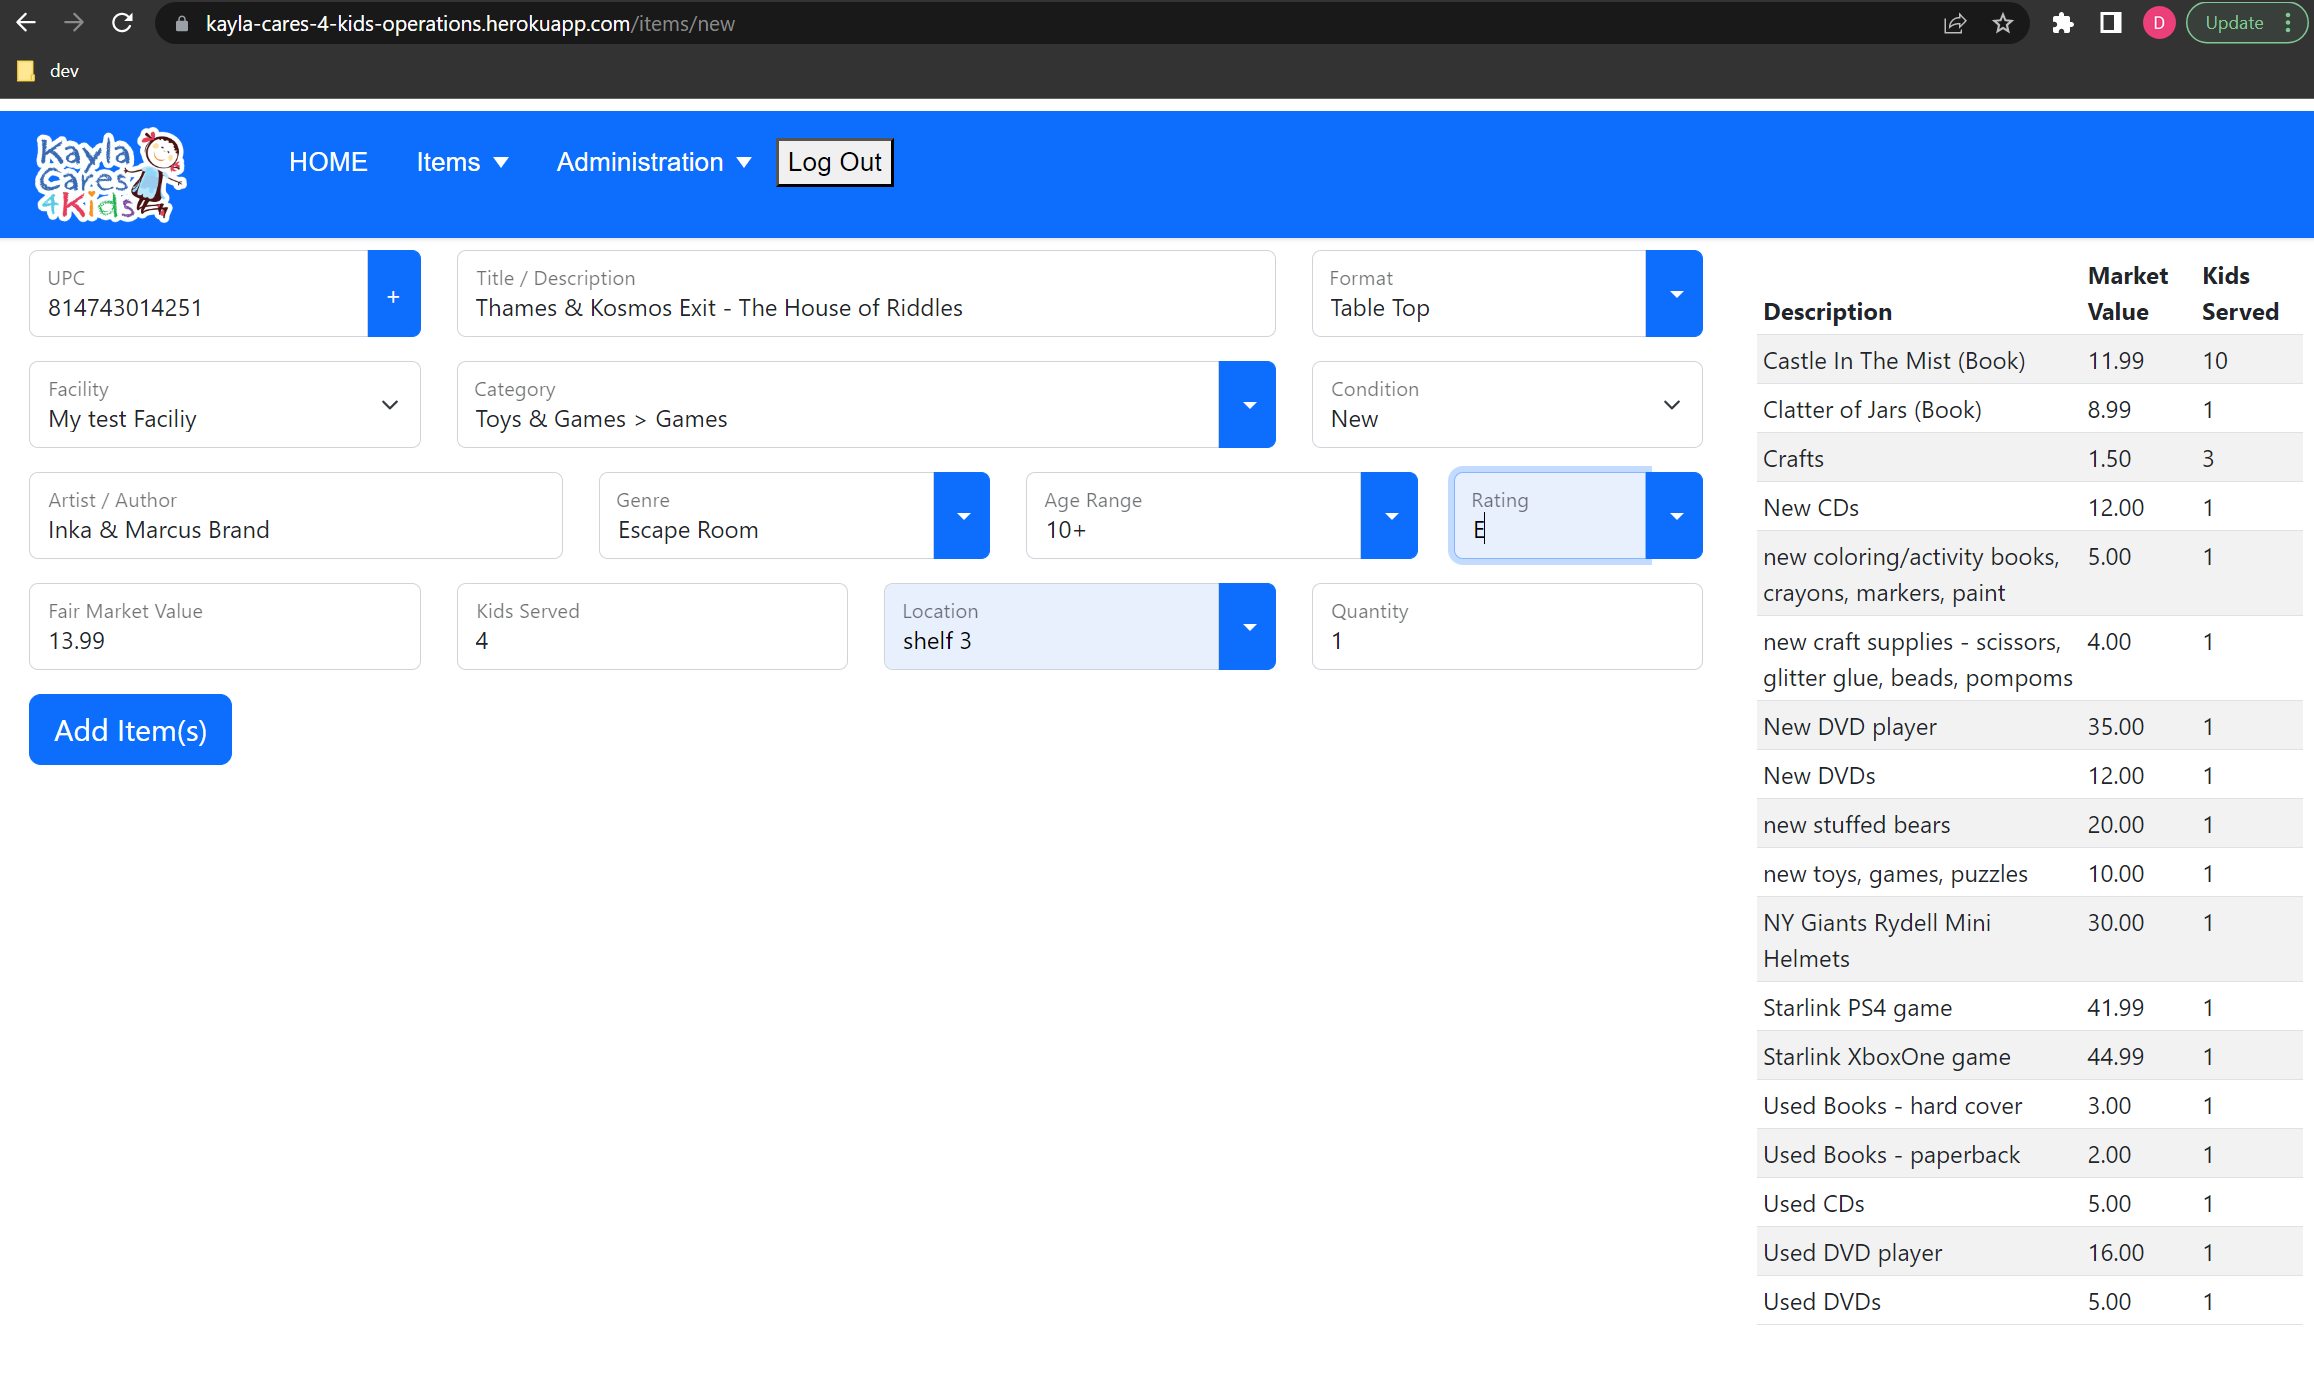The width and height of the screenshot is (2314, 1381).
Task: Select the New CDs table row
Action: [2029, 507]
